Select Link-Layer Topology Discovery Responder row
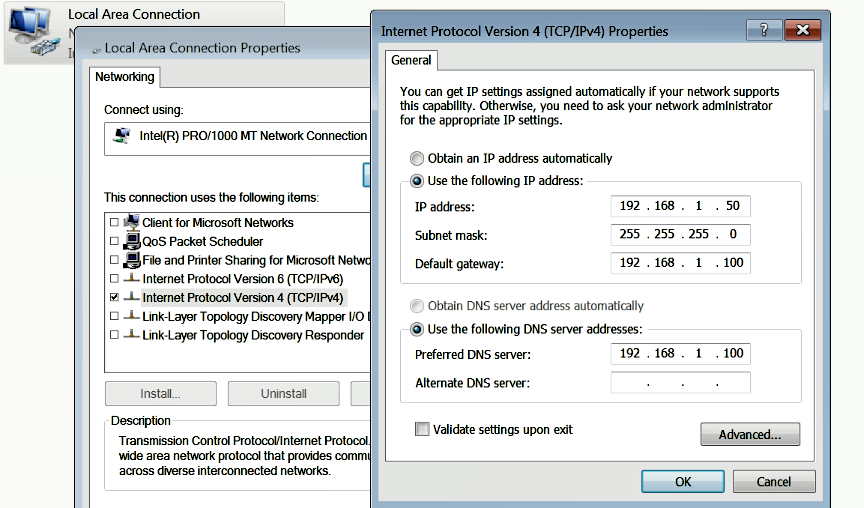This screenshot has width=864, height=508. pos(253,335)
